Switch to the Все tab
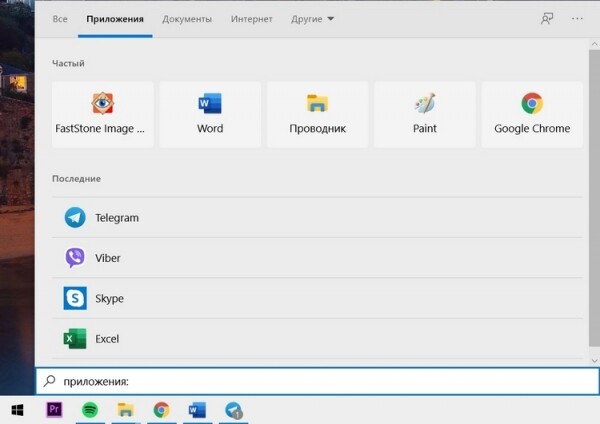The width and height of the screenshot is (600, 424). [60, 19]
